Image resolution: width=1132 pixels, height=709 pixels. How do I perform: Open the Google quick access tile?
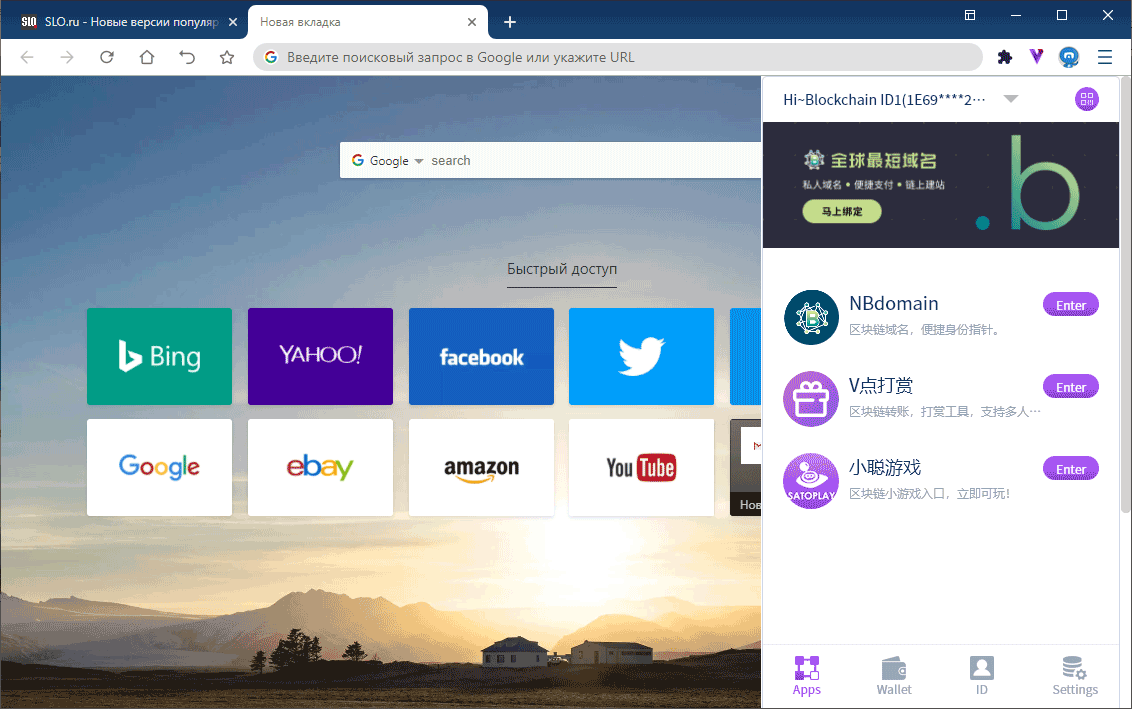(160, 468)
